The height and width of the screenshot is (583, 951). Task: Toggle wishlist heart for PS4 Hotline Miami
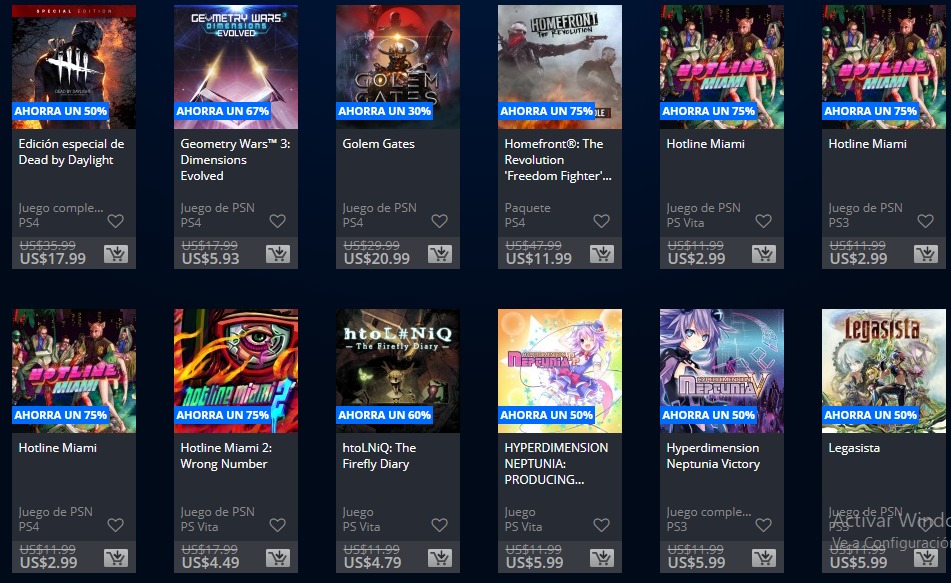tap(115, 525)
